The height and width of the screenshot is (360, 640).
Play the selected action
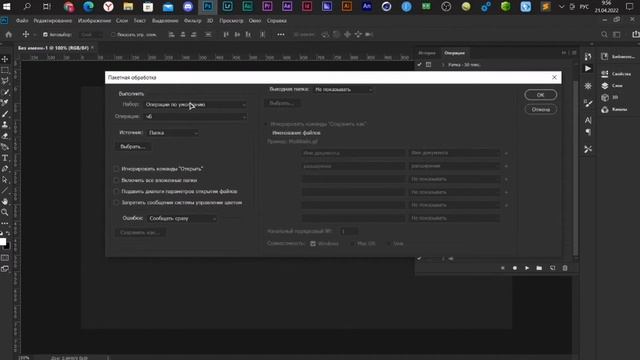pos(527,268)
